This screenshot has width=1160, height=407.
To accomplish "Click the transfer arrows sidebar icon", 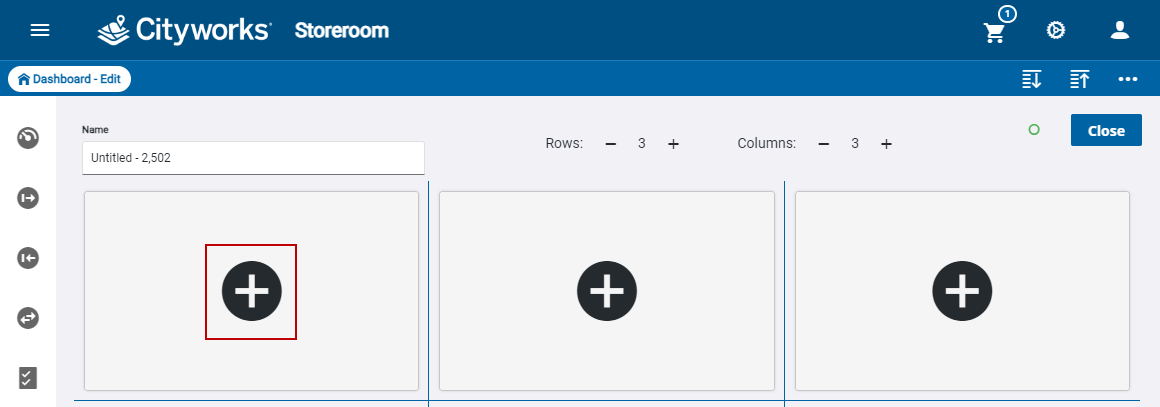I will (28, 318).
